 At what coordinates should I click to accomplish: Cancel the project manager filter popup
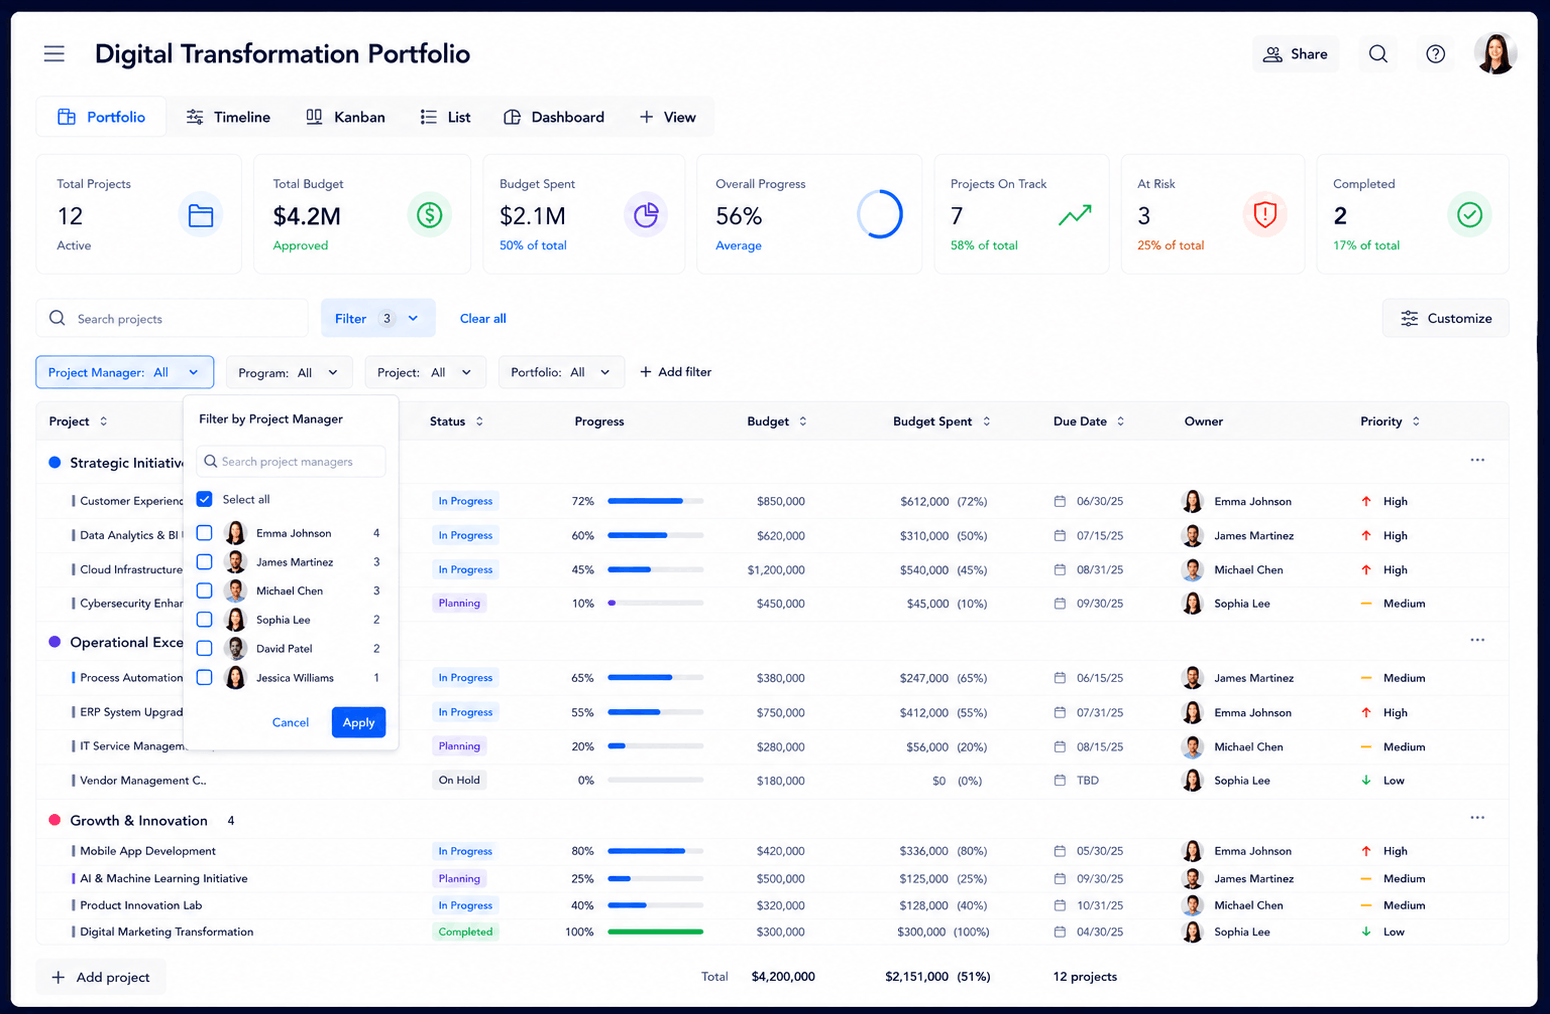290,722
